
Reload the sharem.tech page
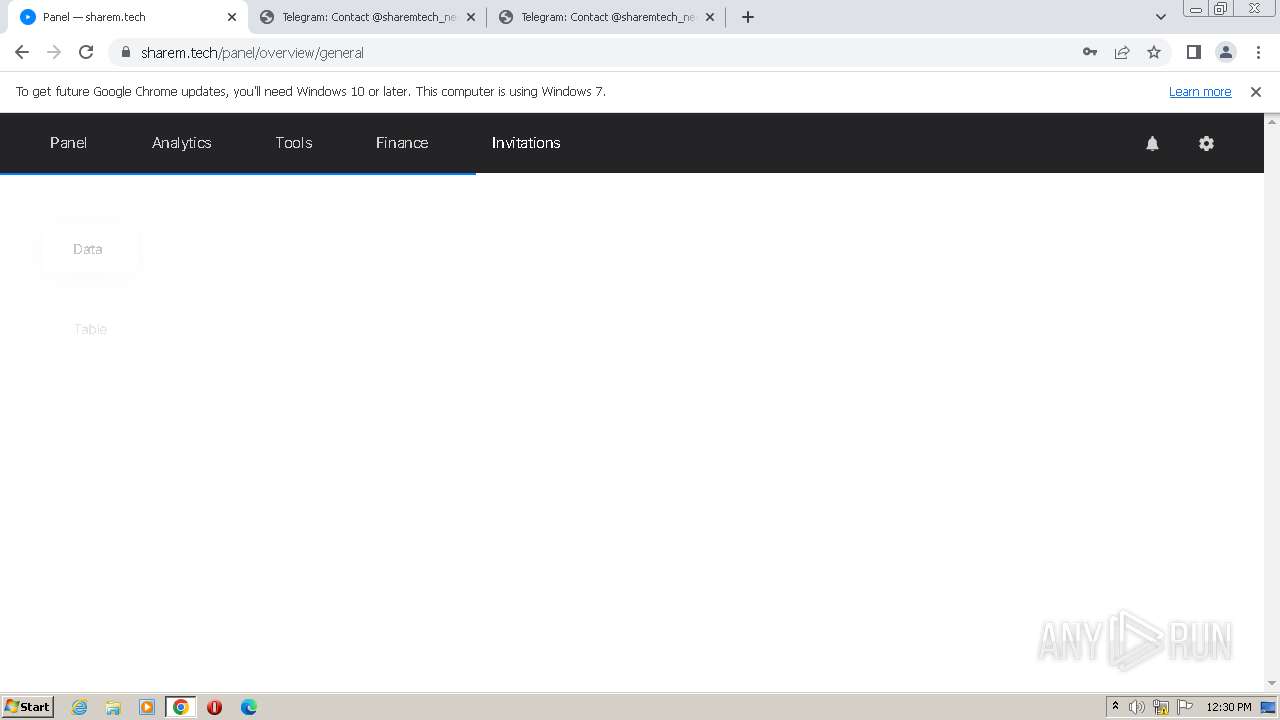86,52
